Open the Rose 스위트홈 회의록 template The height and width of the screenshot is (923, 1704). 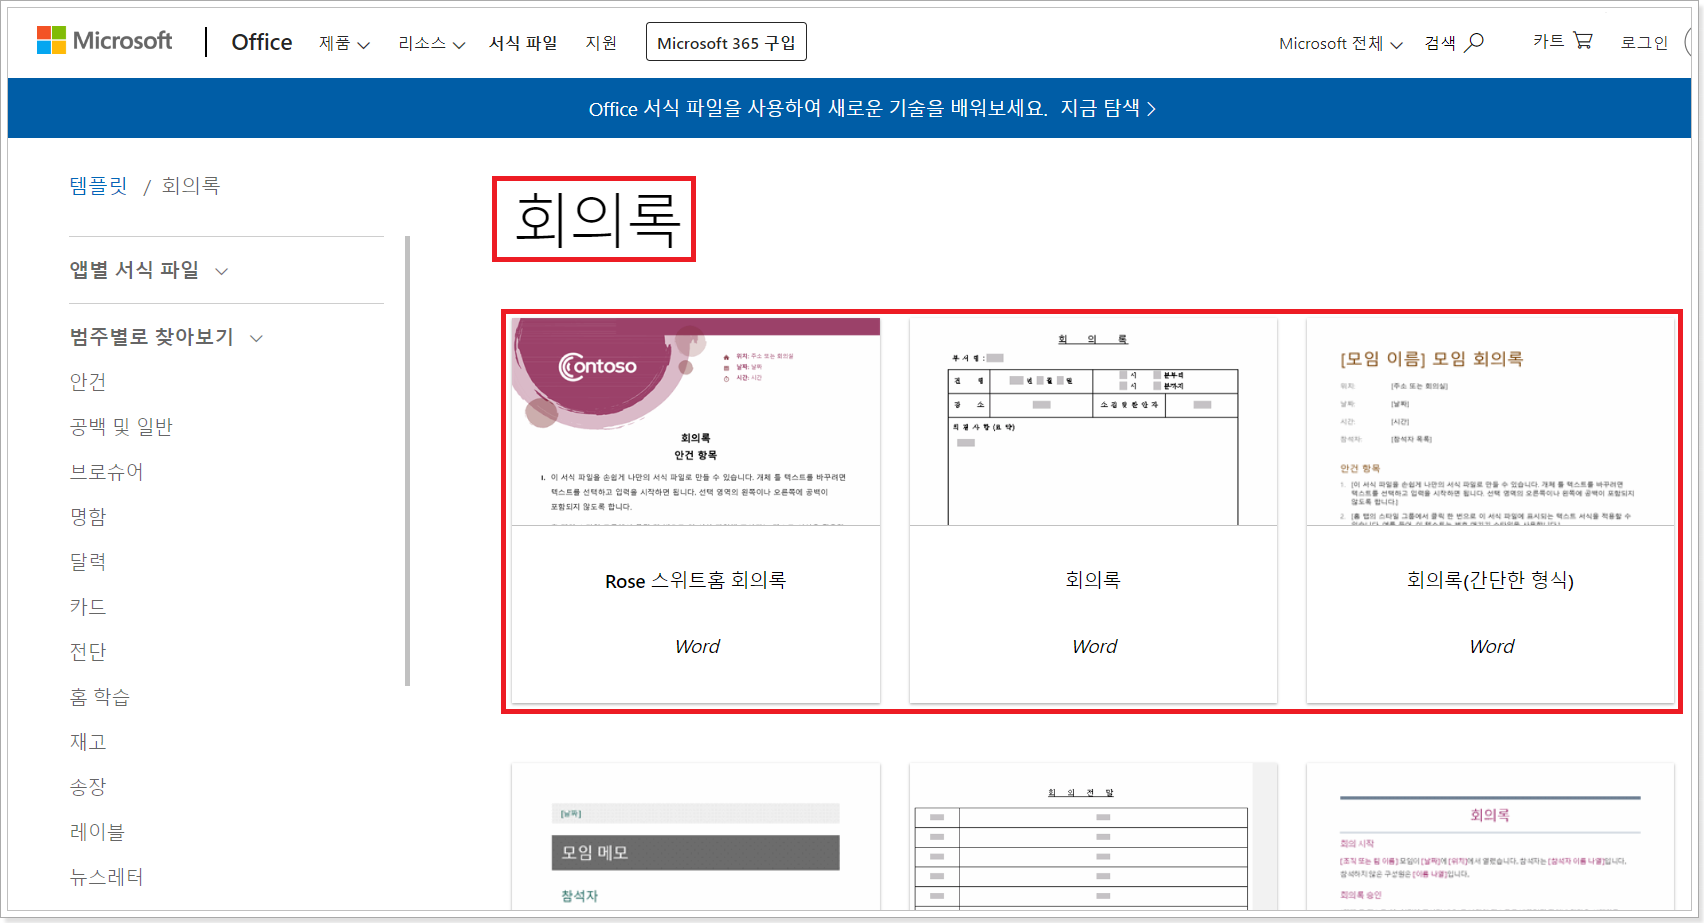(x=695, y=510)
